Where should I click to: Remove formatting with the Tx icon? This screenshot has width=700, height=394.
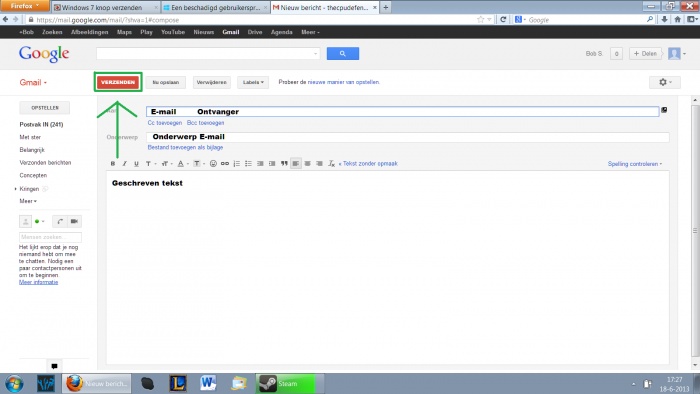click(x=331, y=164)
